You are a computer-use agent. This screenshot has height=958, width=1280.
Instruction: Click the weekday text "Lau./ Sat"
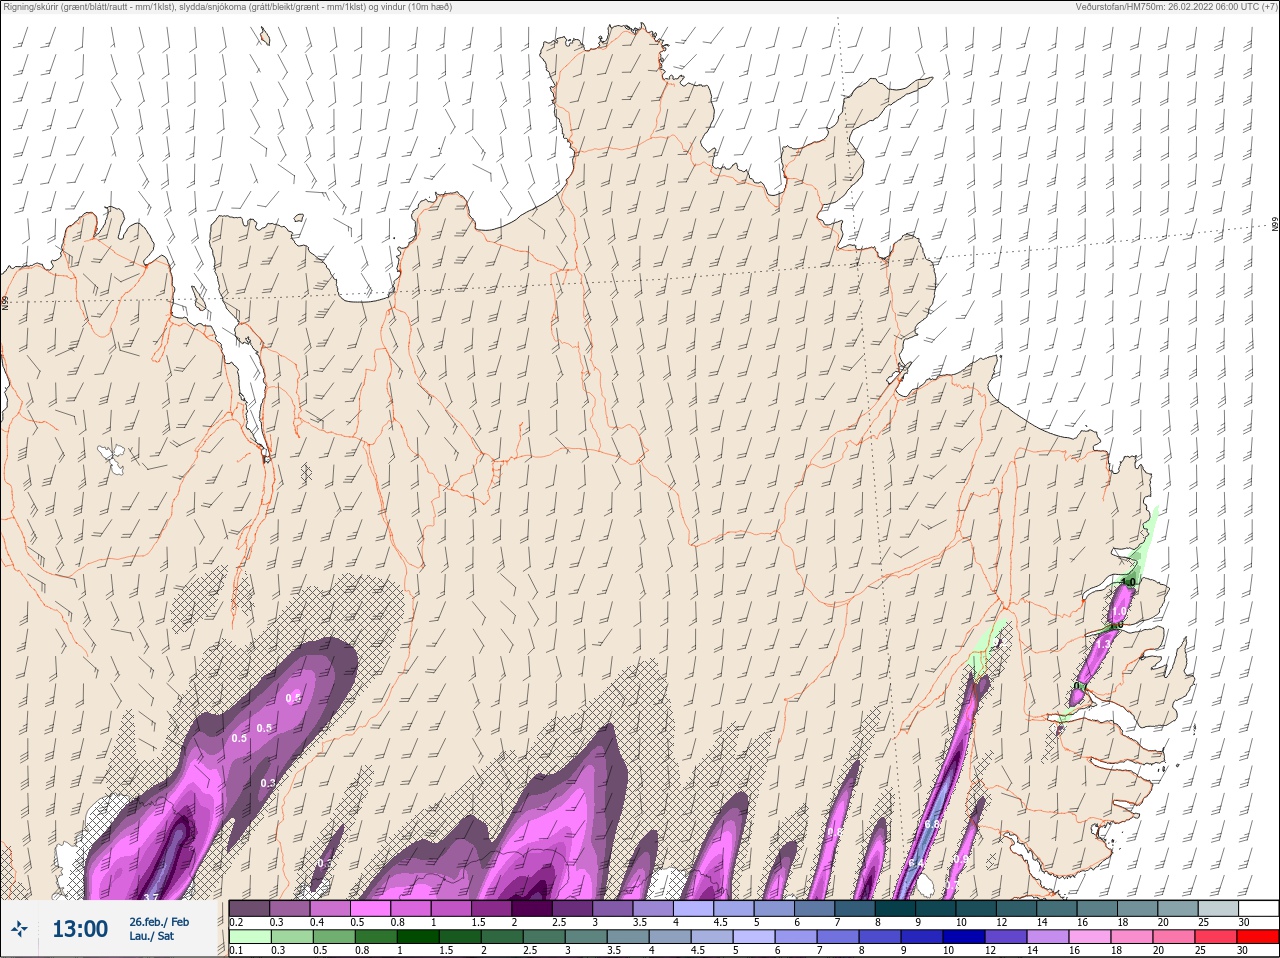pyautogui.click(x=151, y=937)
